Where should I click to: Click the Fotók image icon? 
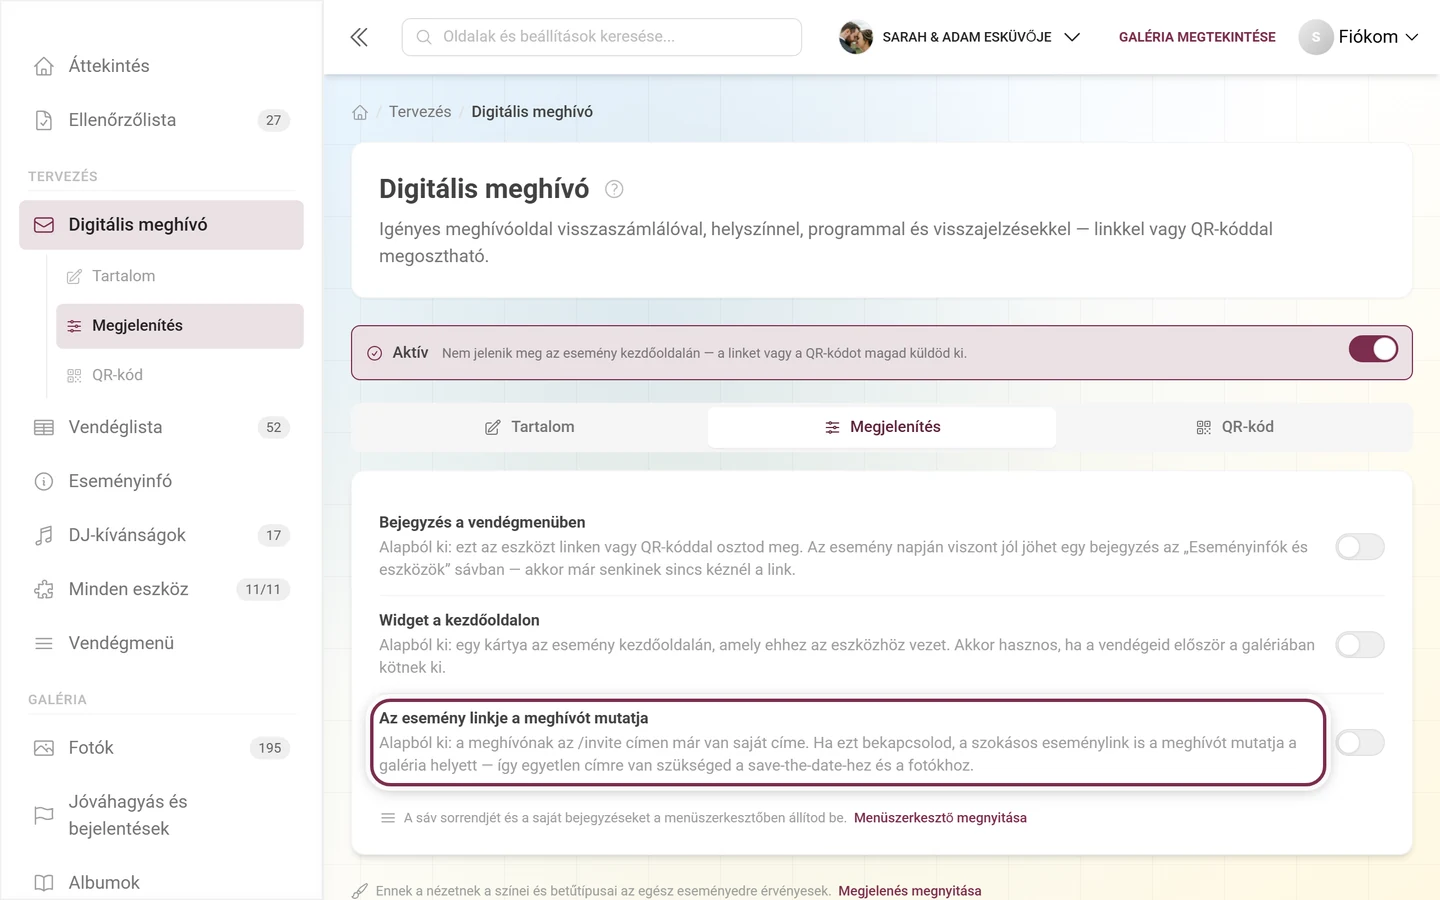[44, 748]
